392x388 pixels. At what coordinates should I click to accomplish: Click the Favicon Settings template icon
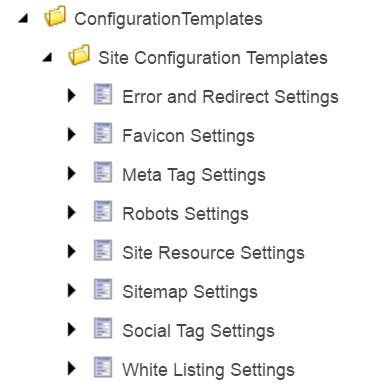coord(103,133)
